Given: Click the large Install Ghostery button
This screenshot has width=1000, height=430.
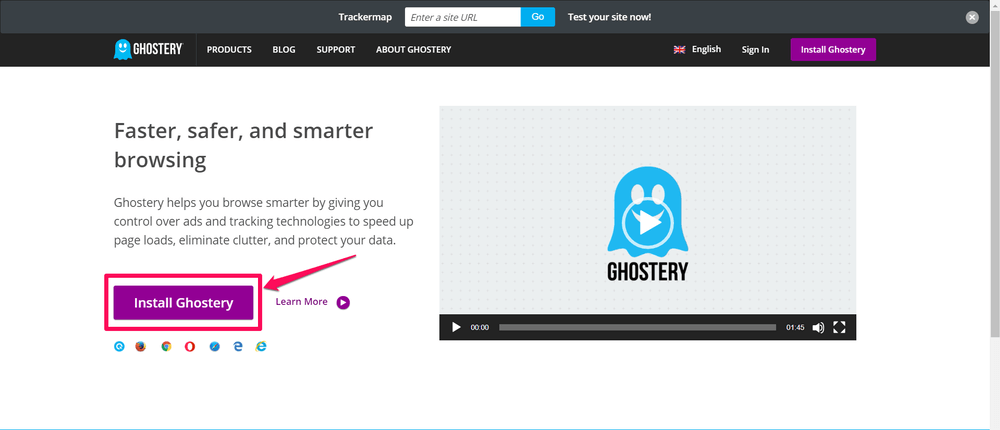Looking at the screenshot, I should point(184,302).
